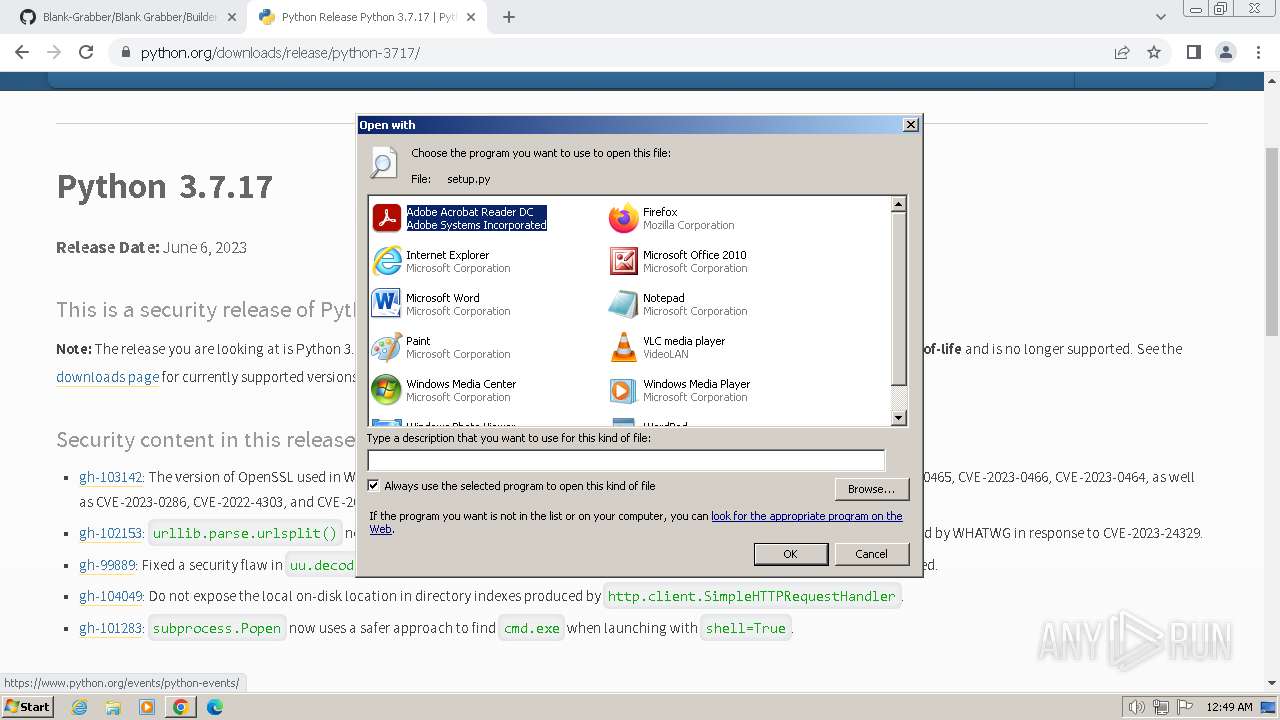Open the gh-104049 issue link
The image size is (1280, 720).
pos(111,596)
